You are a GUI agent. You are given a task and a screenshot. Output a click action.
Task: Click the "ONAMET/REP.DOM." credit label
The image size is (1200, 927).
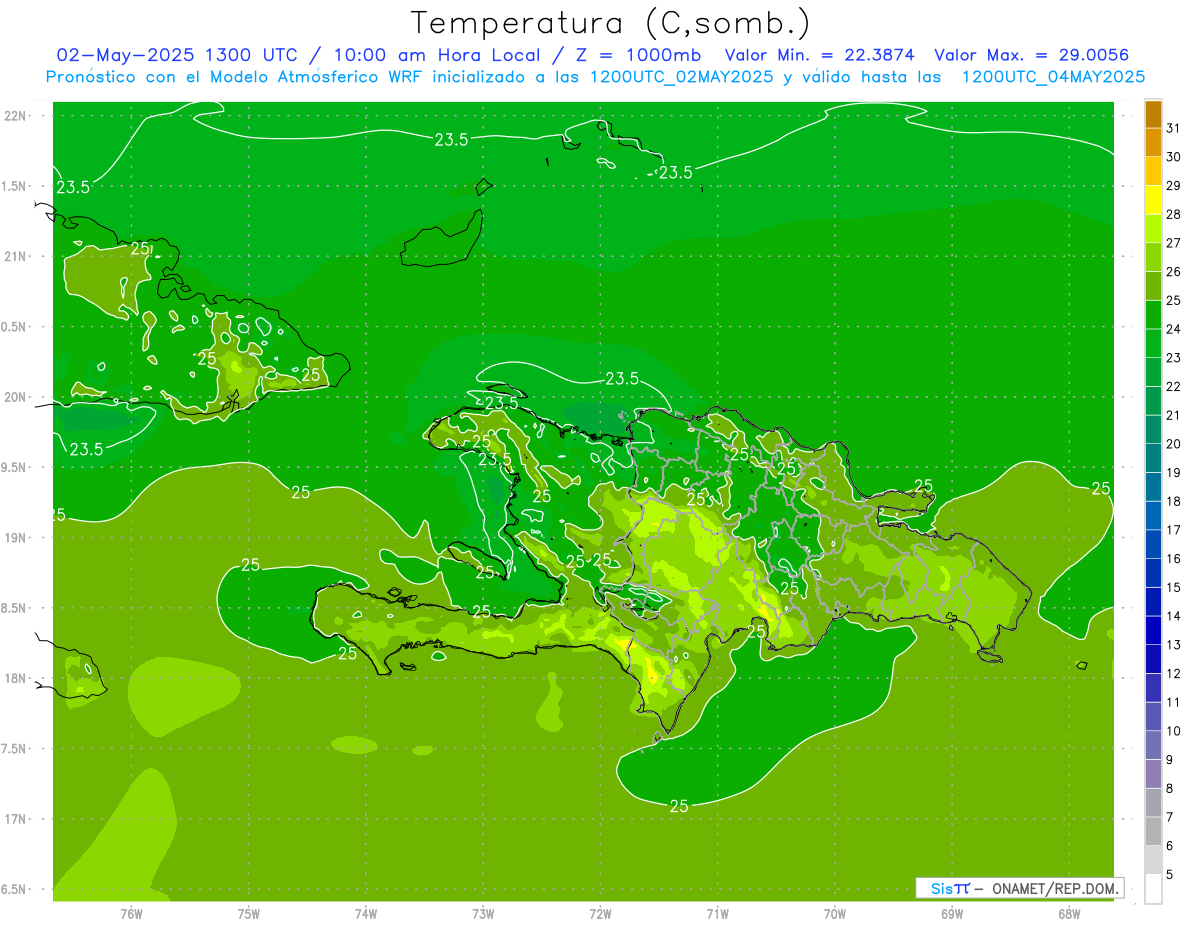pos(1056,888)
